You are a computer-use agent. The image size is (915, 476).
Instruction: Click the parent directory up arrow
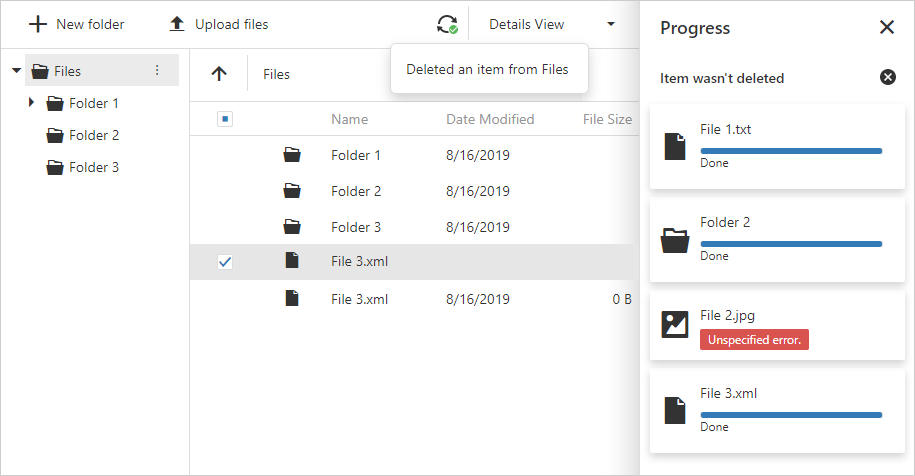(x=219, y=74)
